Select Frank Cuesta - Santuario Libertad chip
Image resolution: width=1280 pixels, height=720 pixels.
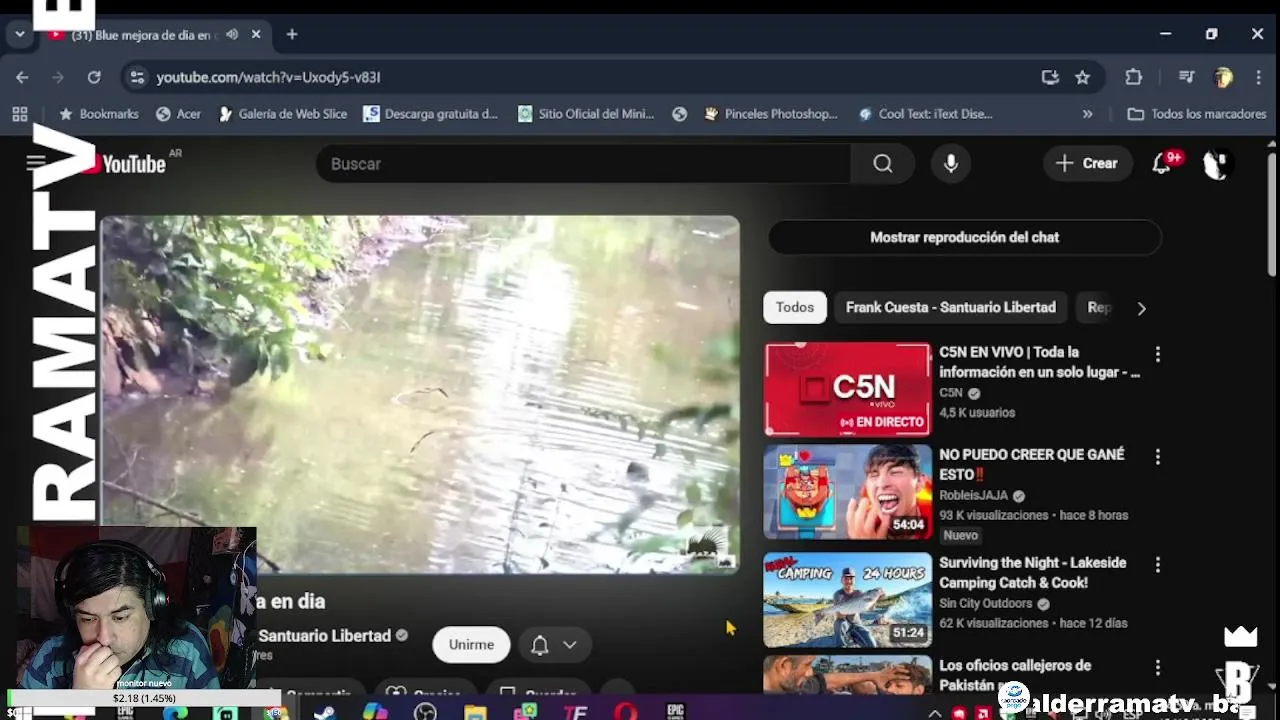pos(950,307)
